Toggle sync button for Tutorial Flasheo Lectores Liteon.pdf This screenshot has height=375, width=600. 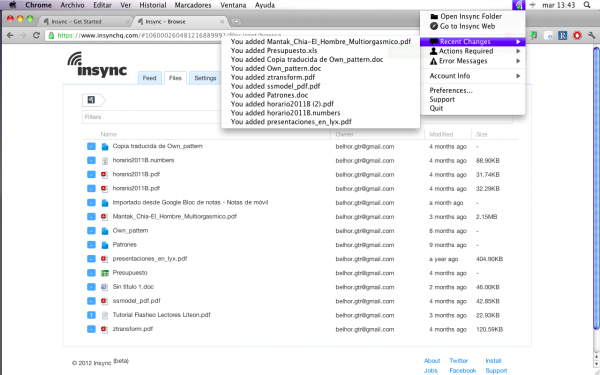[91, 315]
